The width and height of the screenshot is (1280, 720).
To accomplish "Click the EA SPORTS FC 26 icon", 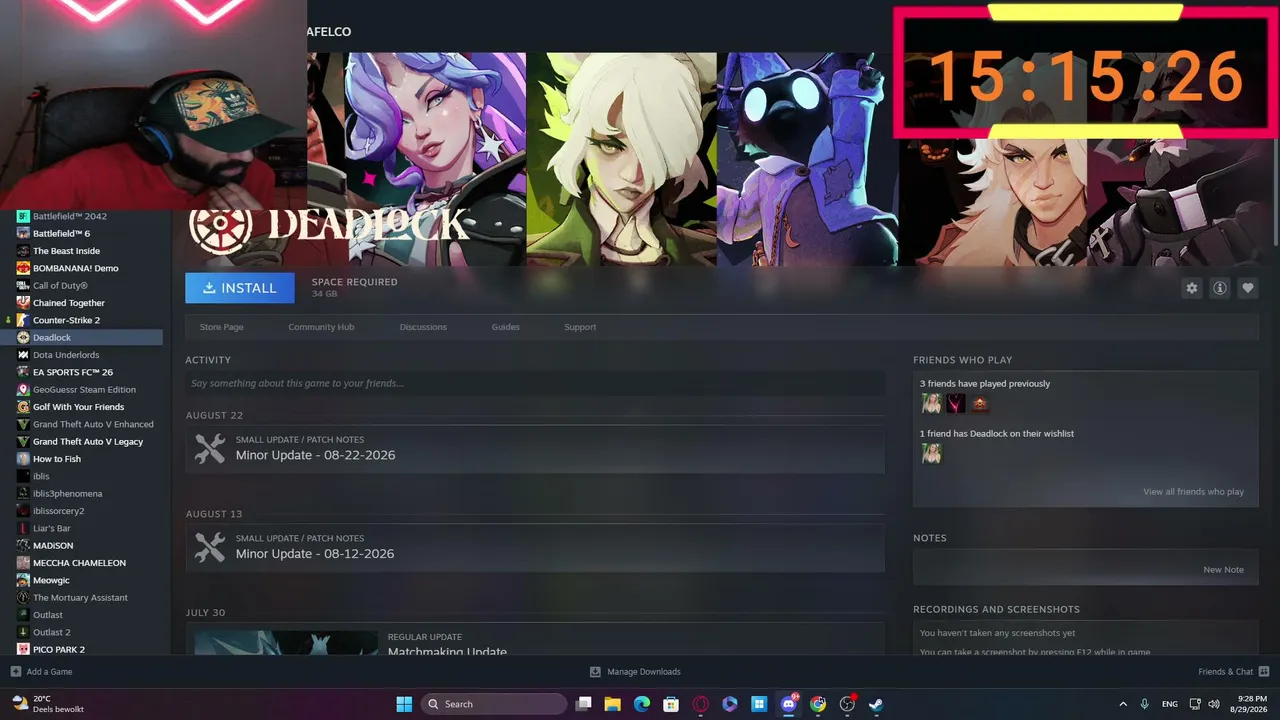I will point(24,372).
